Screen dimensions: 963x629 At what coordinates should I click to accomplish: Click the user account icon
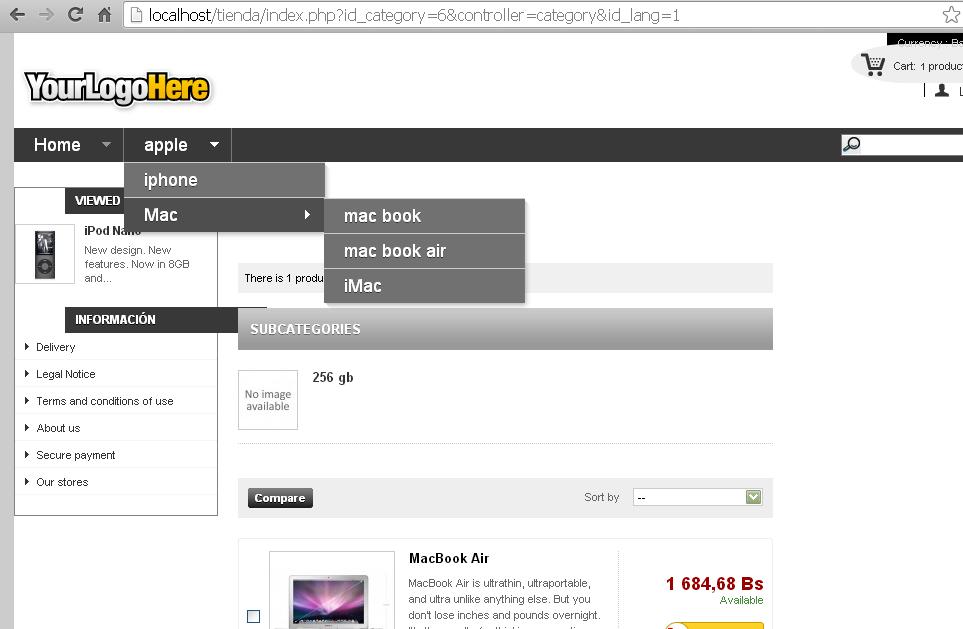(x=942, y=91)
